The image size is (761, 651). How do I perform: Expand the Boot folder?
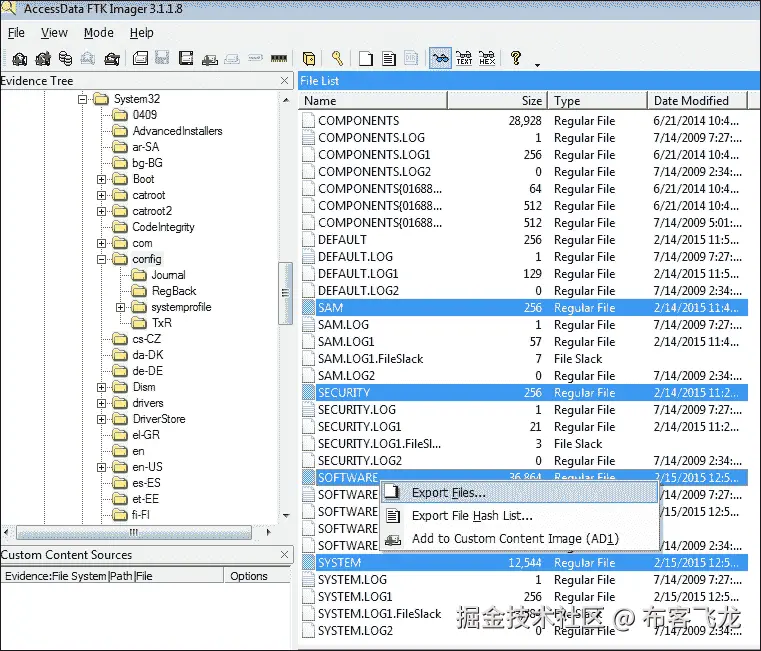coord(101,179)
